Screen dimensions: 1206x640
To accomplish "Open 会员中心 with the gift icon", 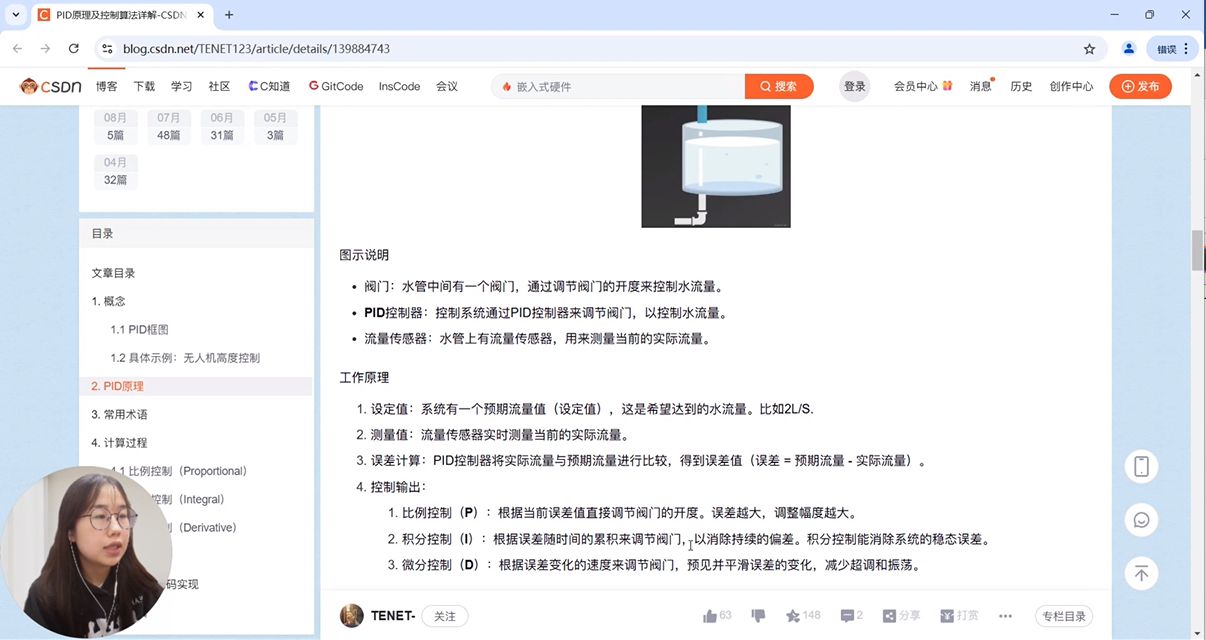I will point(923,87).
